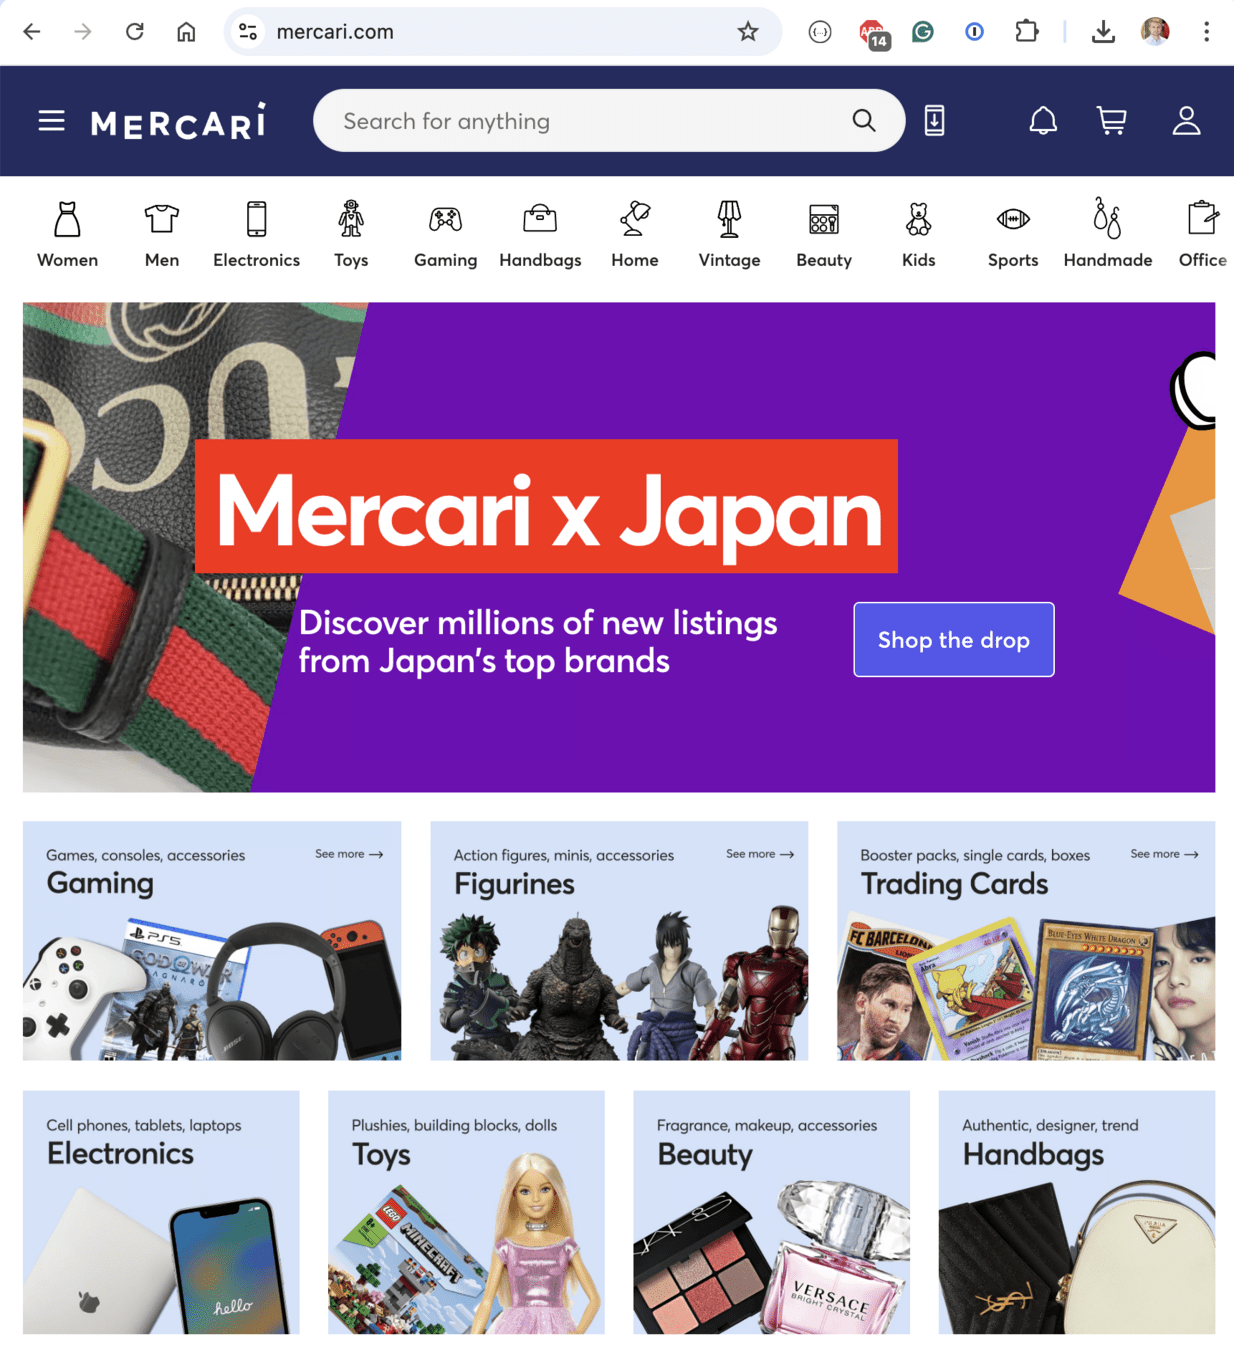Click See more on the Gaming card
The width and height of the screenshot is (1234, 1350).
[349, 854]
